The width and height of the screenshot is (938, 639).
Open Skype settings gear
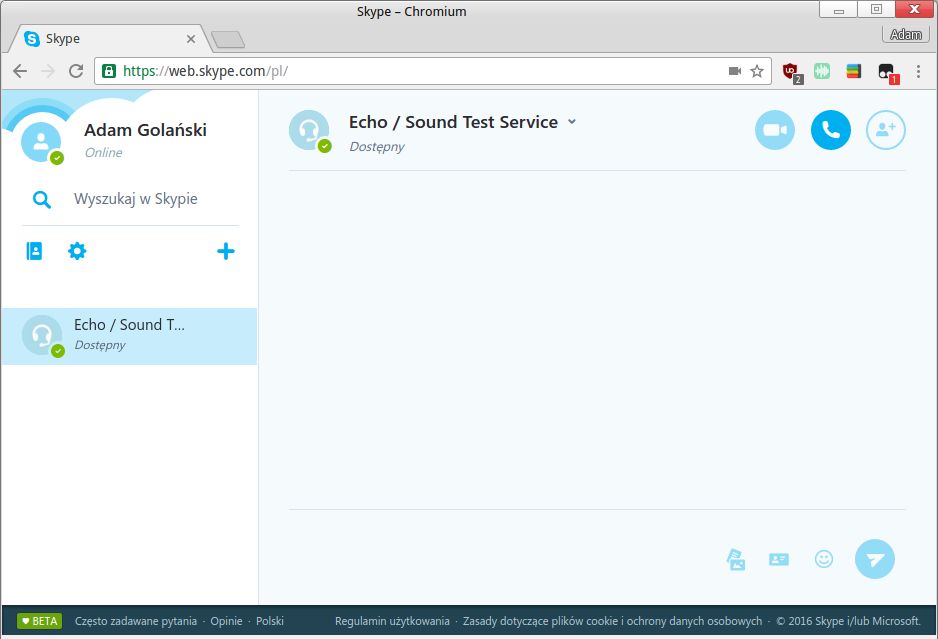coord(77,251)
